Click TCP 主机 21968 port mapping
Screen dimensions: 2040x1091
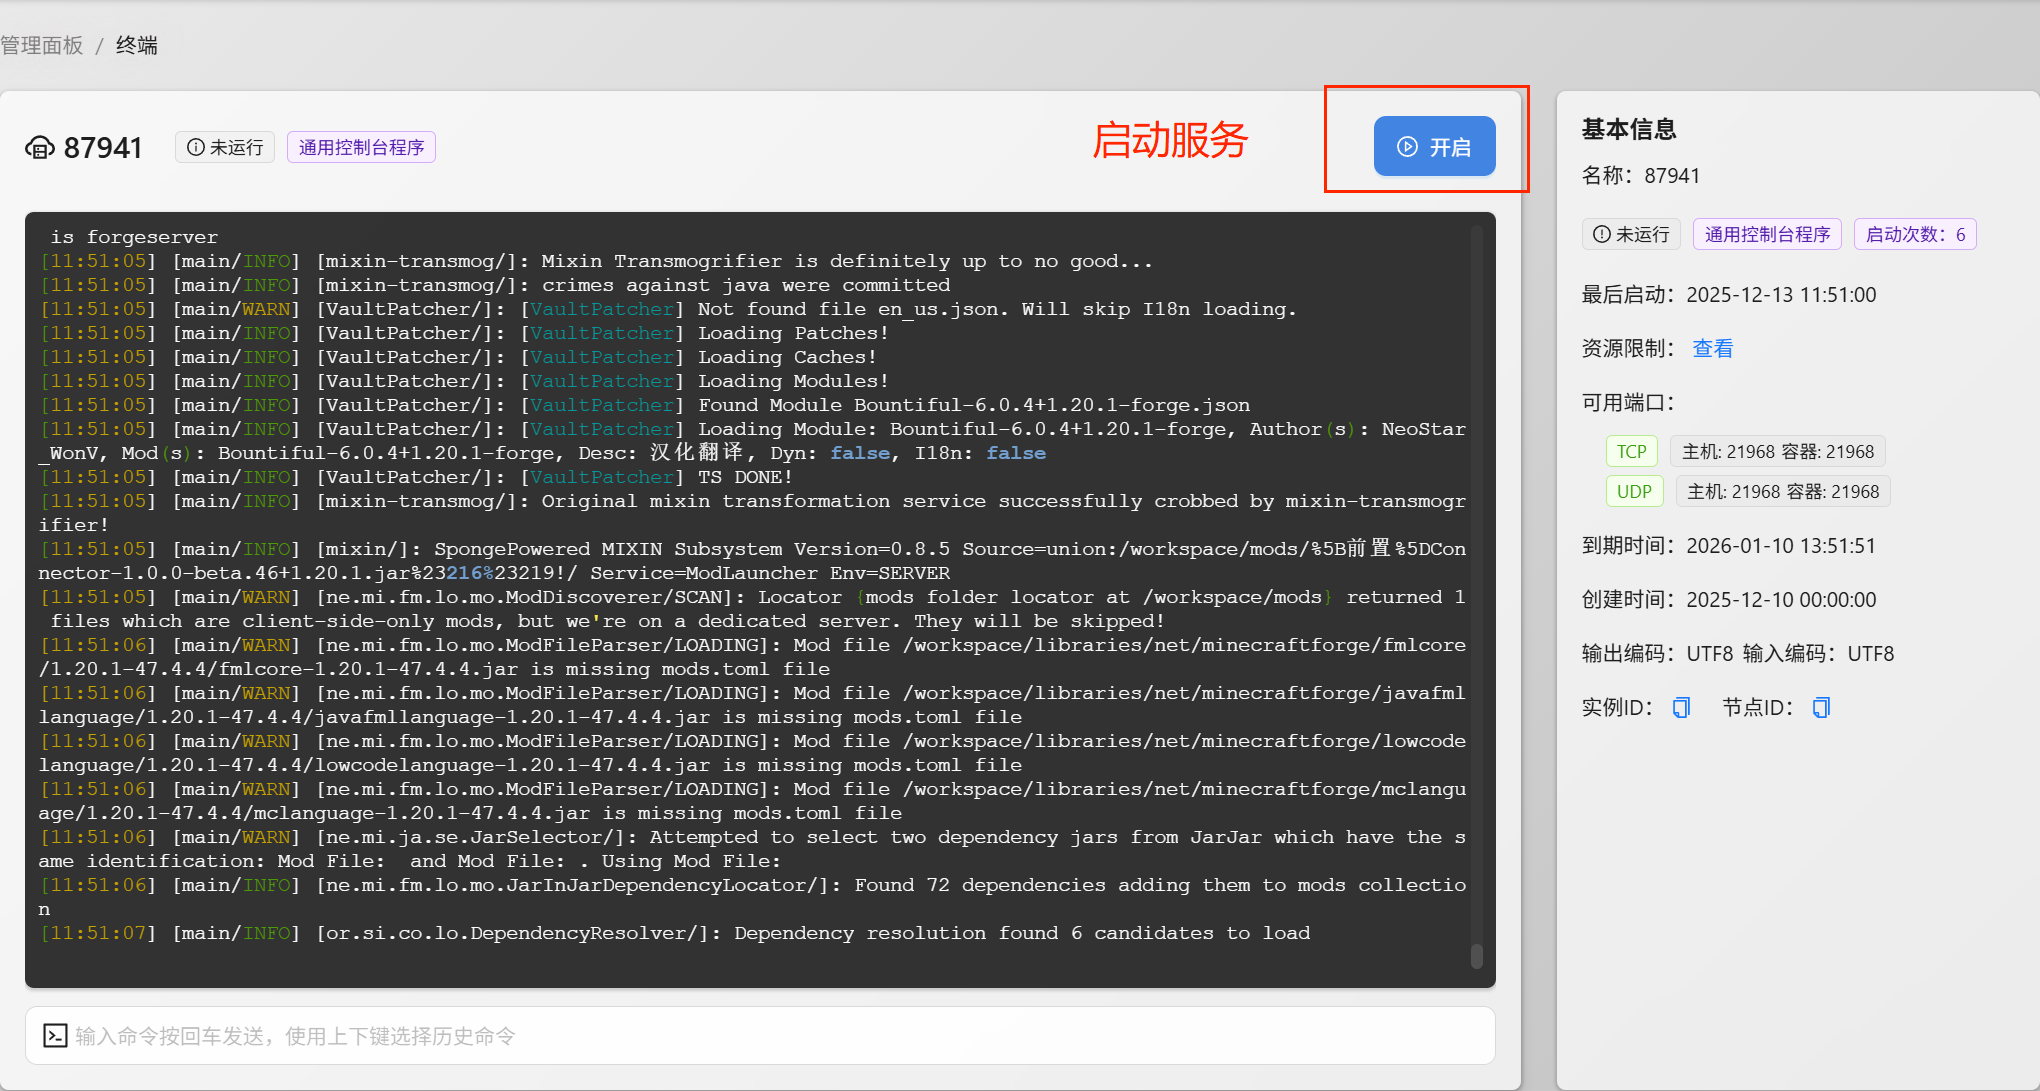[1777, 451]
